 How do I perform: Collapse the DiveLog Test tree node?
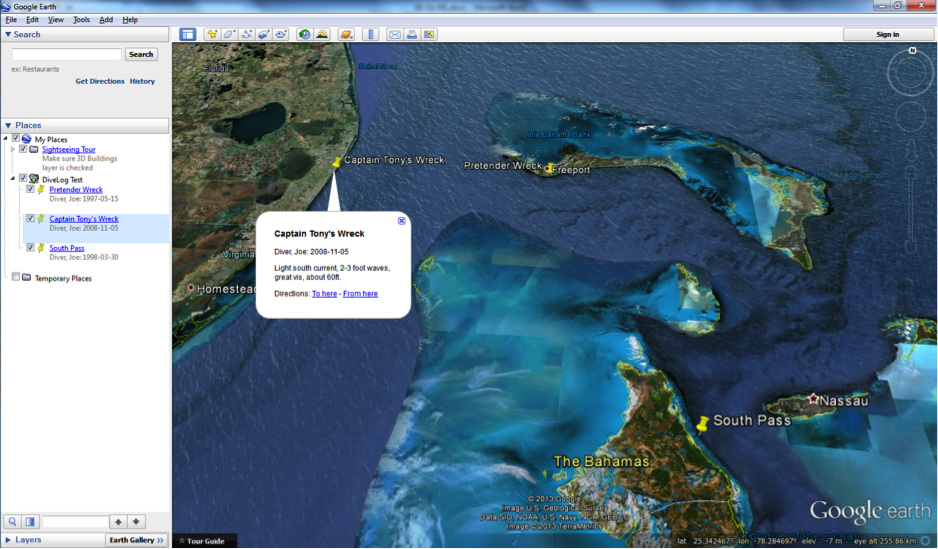coord(13,178)
